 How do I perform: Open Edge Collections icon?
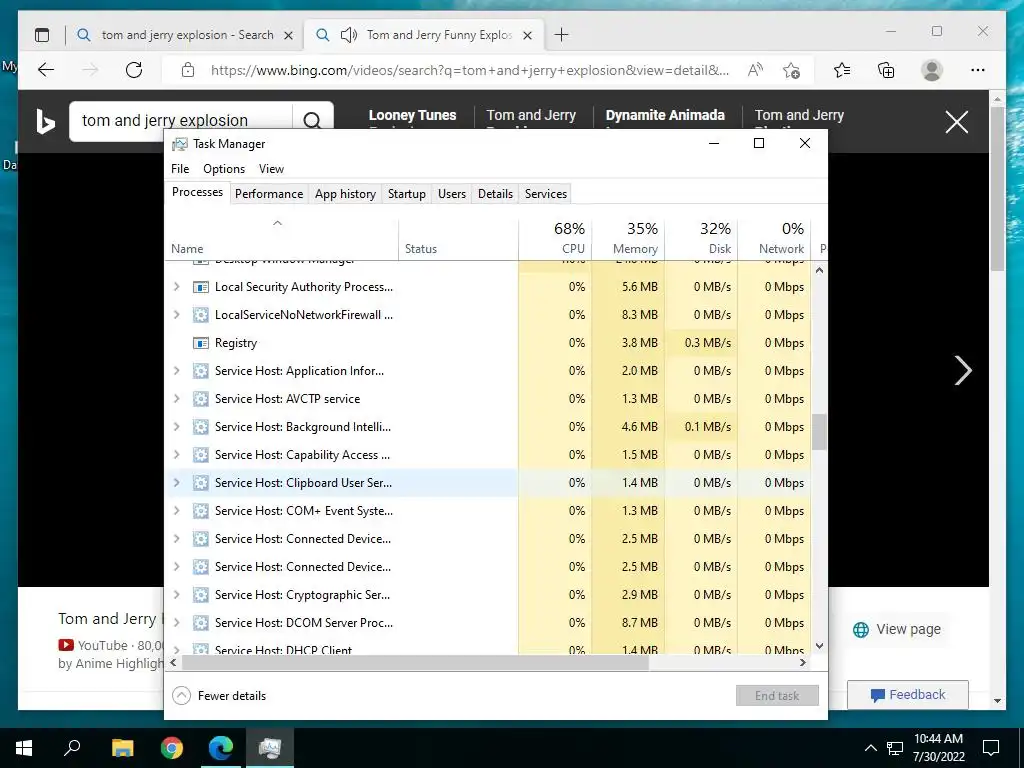pos(886,70)
